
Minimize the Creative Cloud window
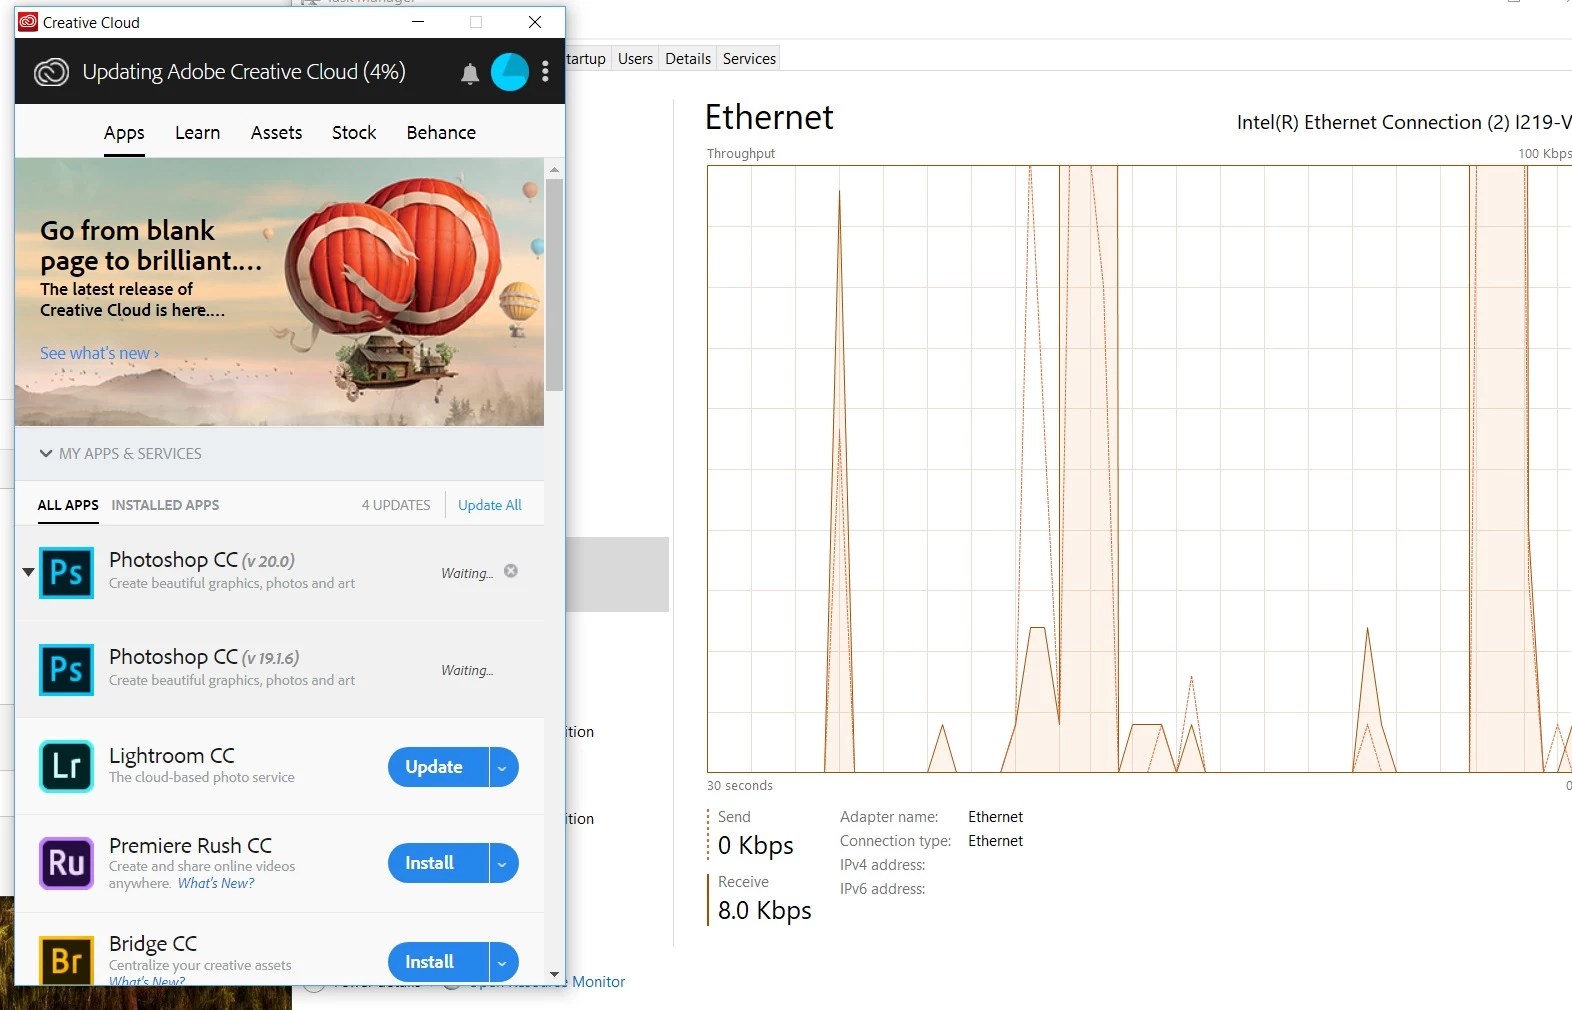coord(418,22)
